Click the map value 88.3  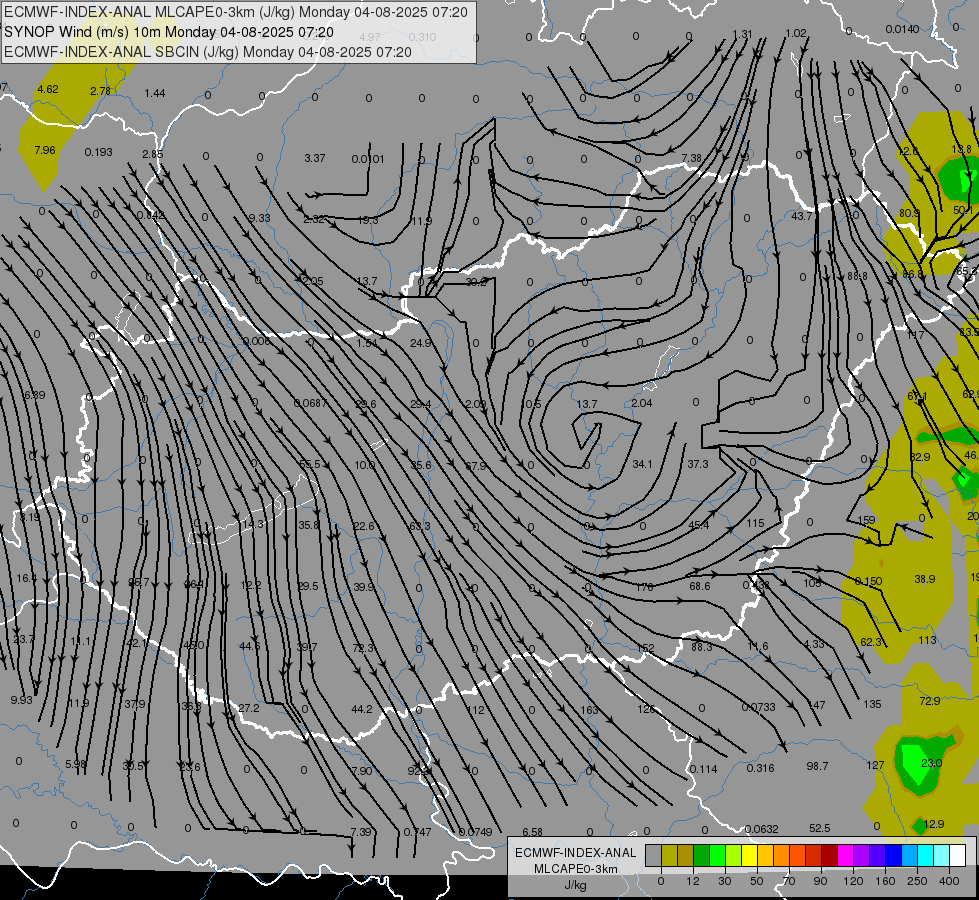tap(701, 647)
